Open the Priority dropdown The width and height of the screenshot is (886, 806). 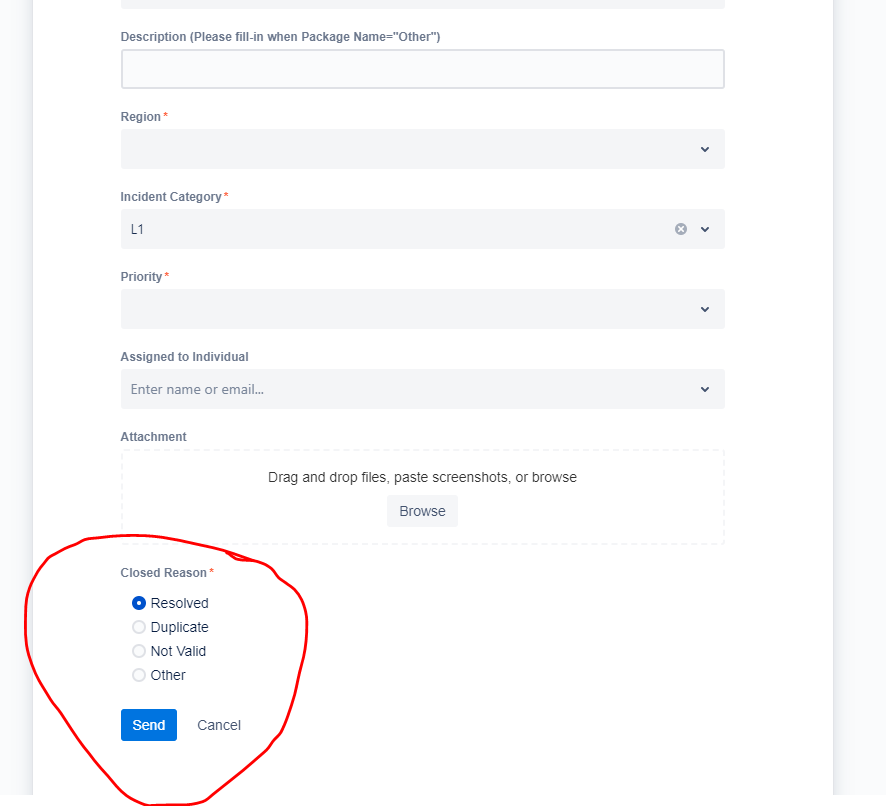click(x=423, y=309)
